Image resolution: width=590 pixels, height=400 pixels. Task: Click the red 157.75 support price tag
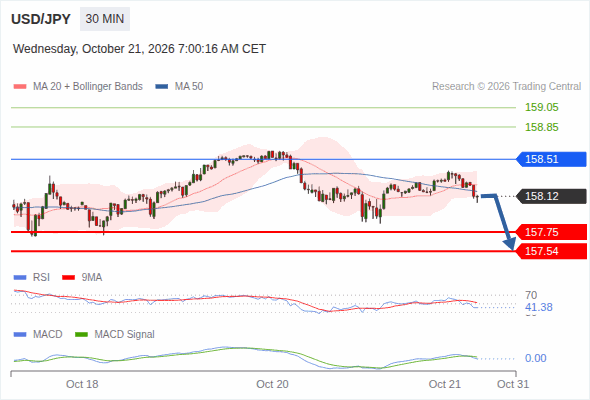[551, 232]
